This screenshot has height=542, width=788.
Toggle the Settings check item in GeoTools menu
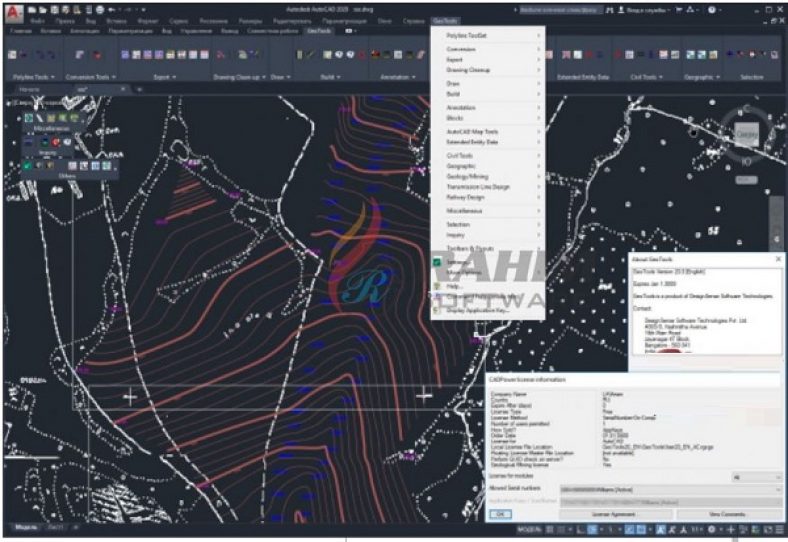coord(437,262)
